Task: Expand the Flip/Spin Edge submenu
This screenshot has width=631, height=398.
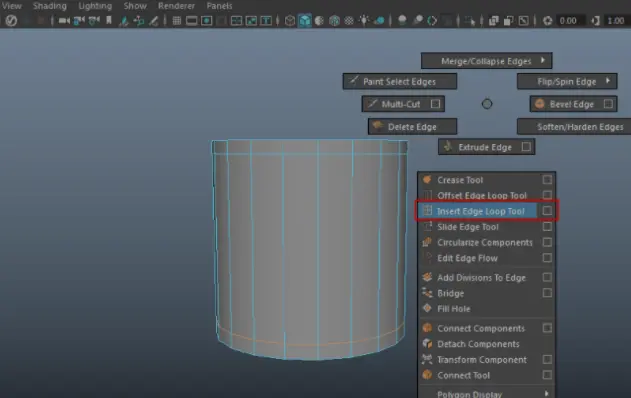Action: 567,82
